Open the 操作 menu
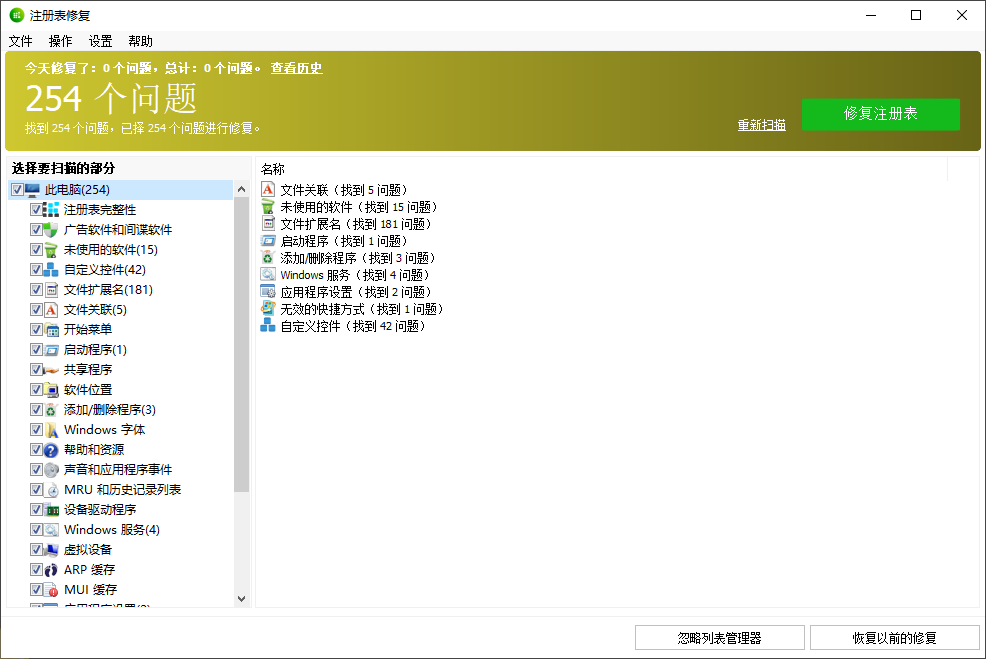This screenshot has height=659, width=986. (x=60, y=41)
